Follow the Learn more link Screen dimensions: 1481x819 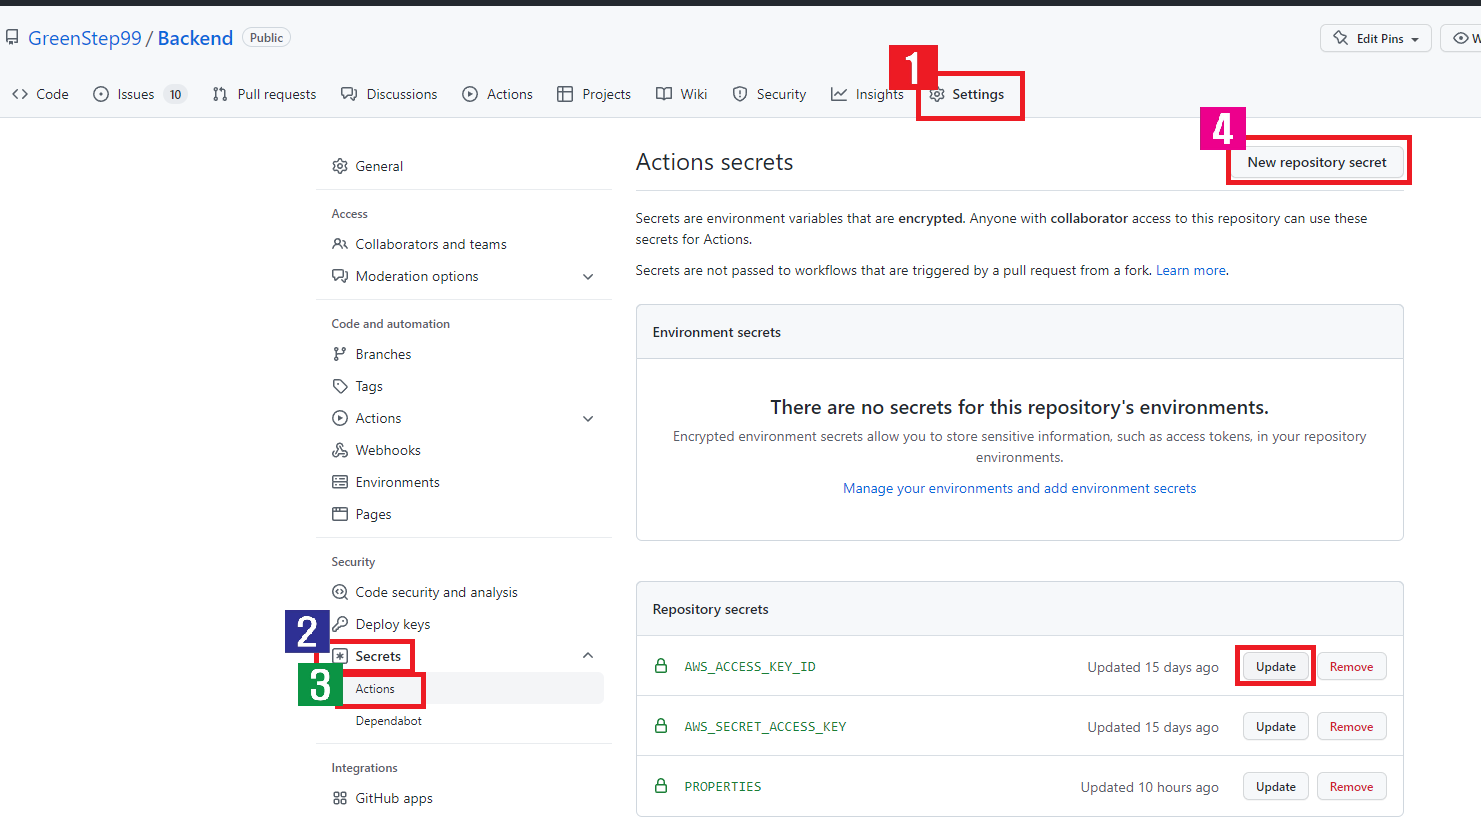1191,270
